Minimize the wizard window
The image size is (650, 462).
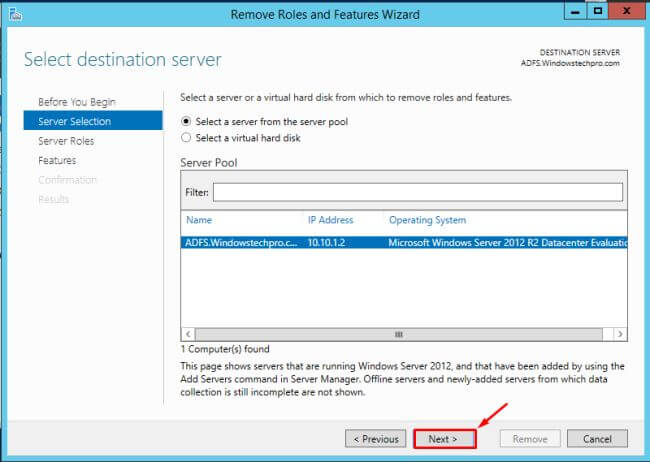575,11
